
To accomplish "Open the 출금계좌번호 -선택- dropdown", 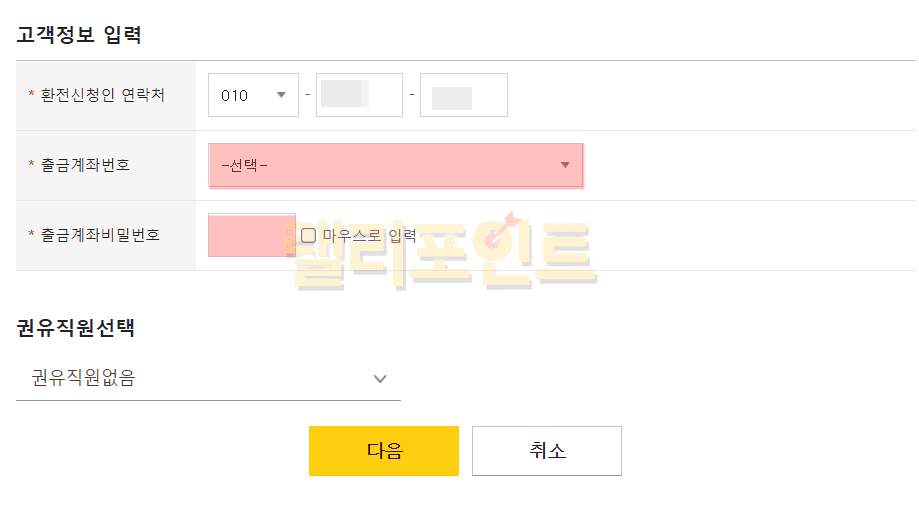I will click(395, 165).
